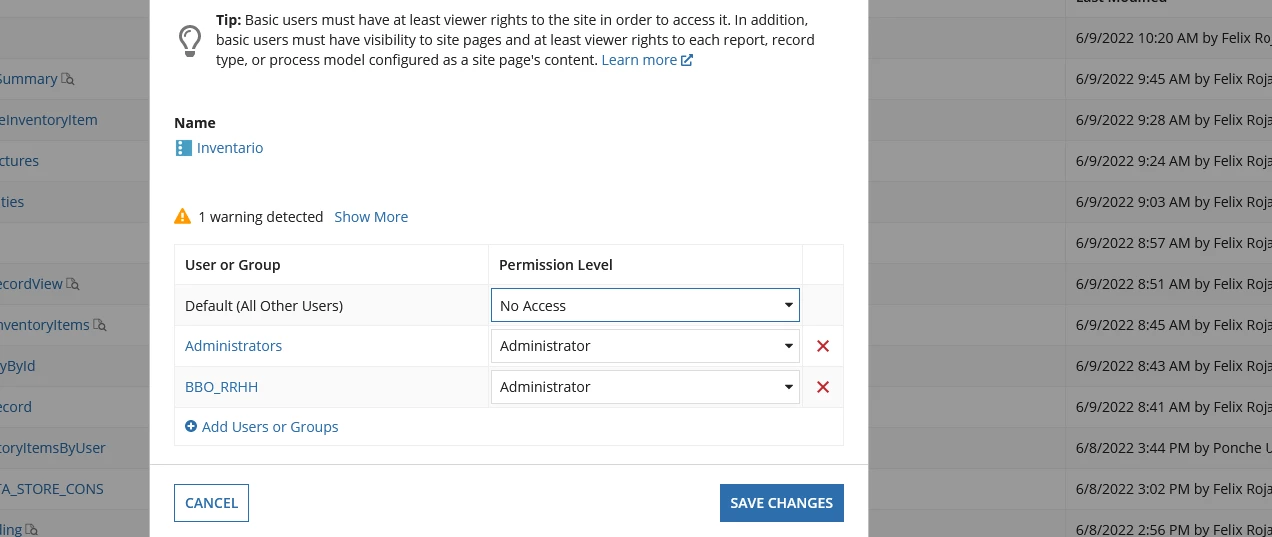Click the magnifier icon next to Summary
The height and width of the screenshot is (537, 1272).
pos(68,79)
